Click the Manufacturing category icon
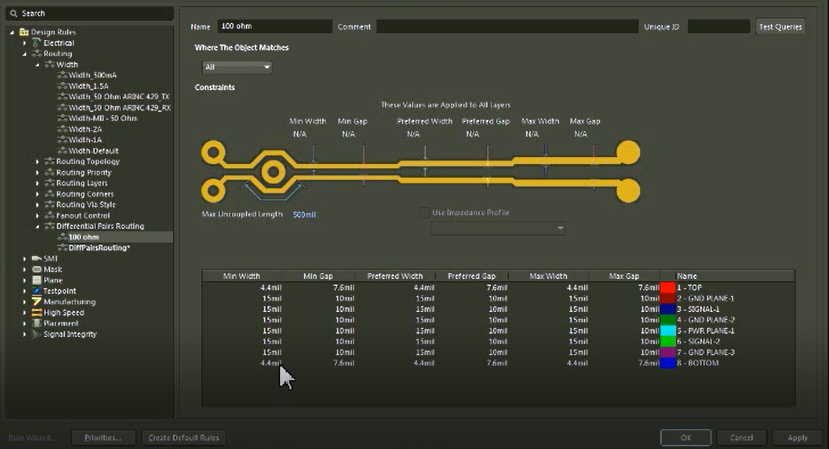 point(36,302)
